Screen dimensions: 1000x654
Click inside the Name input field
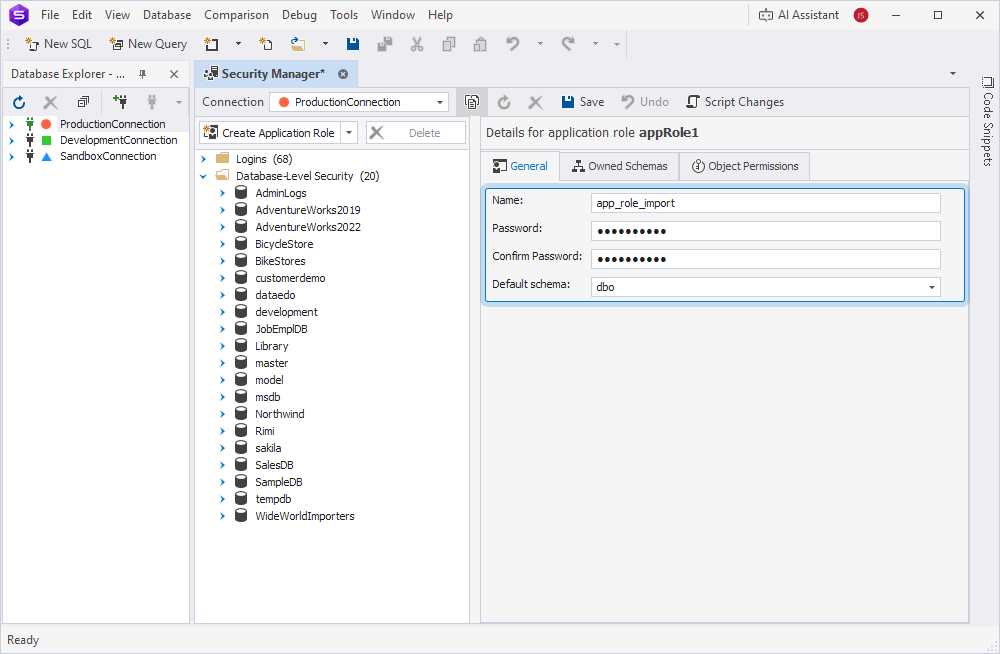tap(765, 202)
